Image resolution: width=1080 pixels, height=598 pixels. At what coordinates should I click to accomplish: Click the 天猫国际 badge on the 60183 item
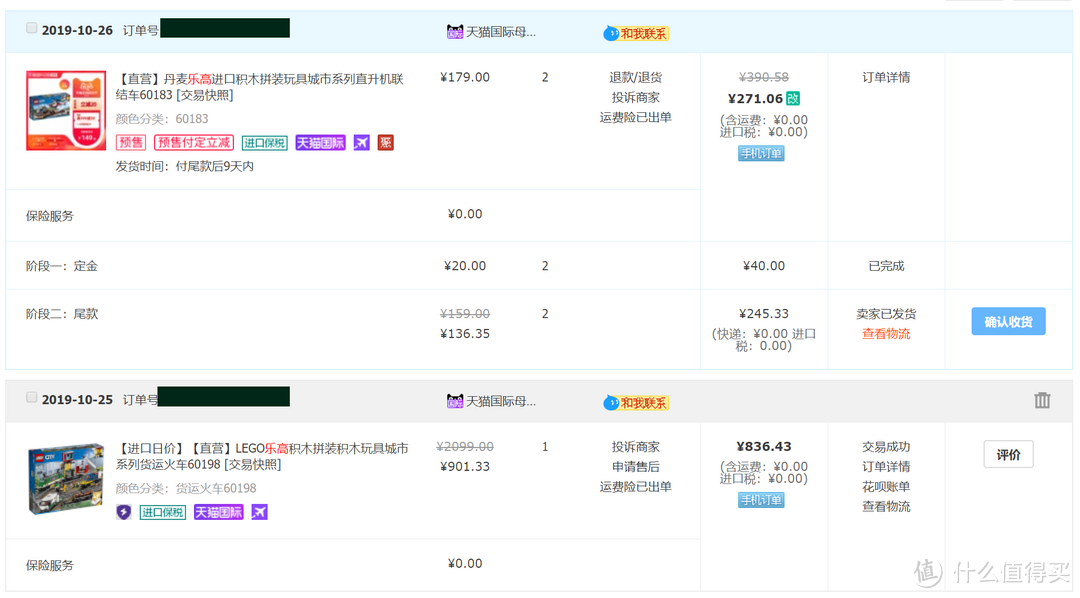pos(320,143)
